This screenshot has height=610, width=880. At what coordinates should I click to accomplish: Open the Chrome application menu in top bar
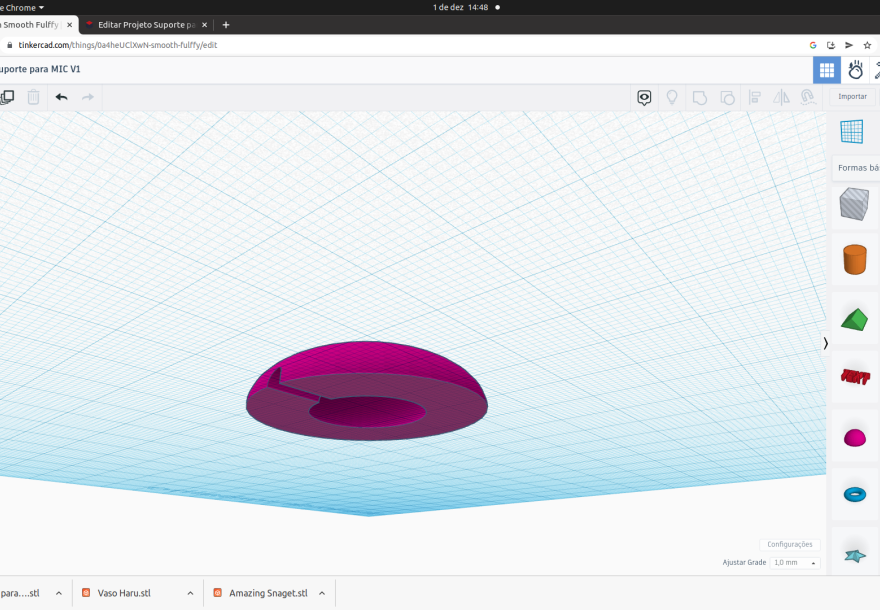pos(22,7)
